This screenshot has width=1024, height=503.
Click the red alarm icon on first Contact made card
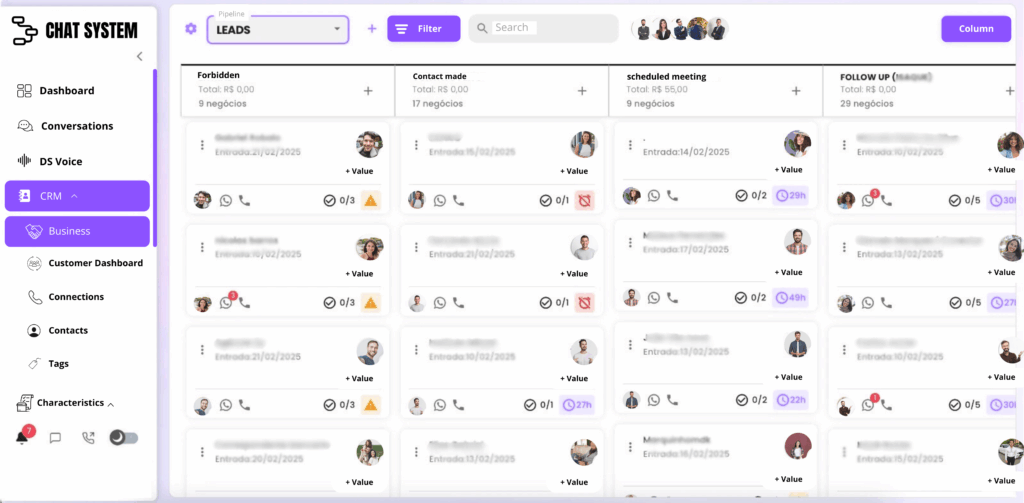point(584,201)
